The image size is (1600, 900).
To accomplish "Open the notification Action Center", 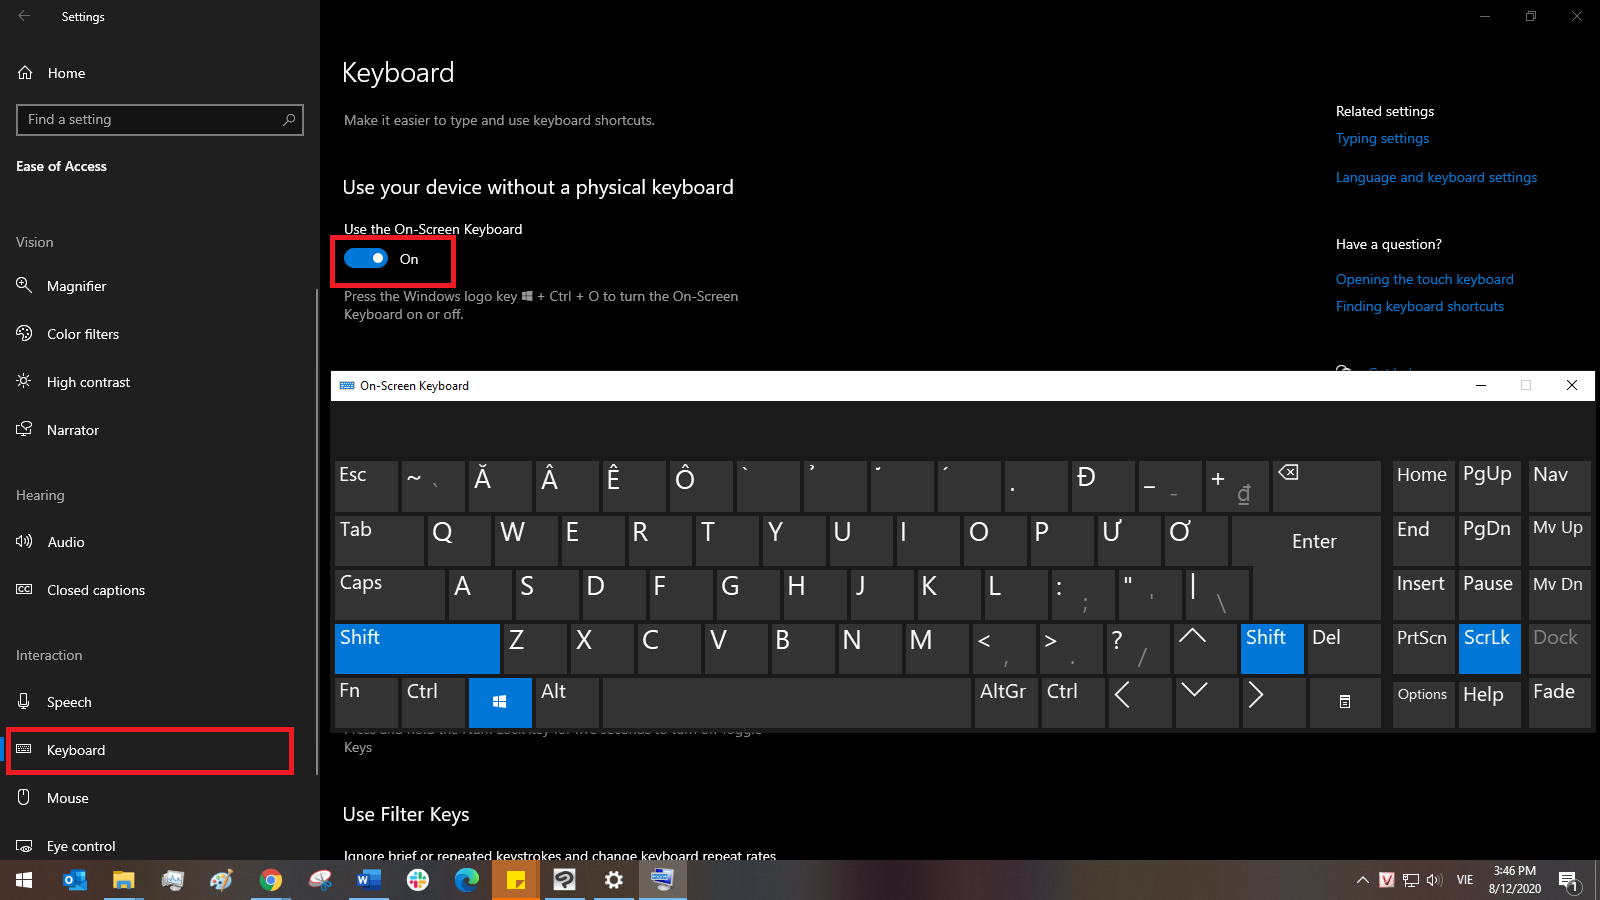I will 1568,881.
